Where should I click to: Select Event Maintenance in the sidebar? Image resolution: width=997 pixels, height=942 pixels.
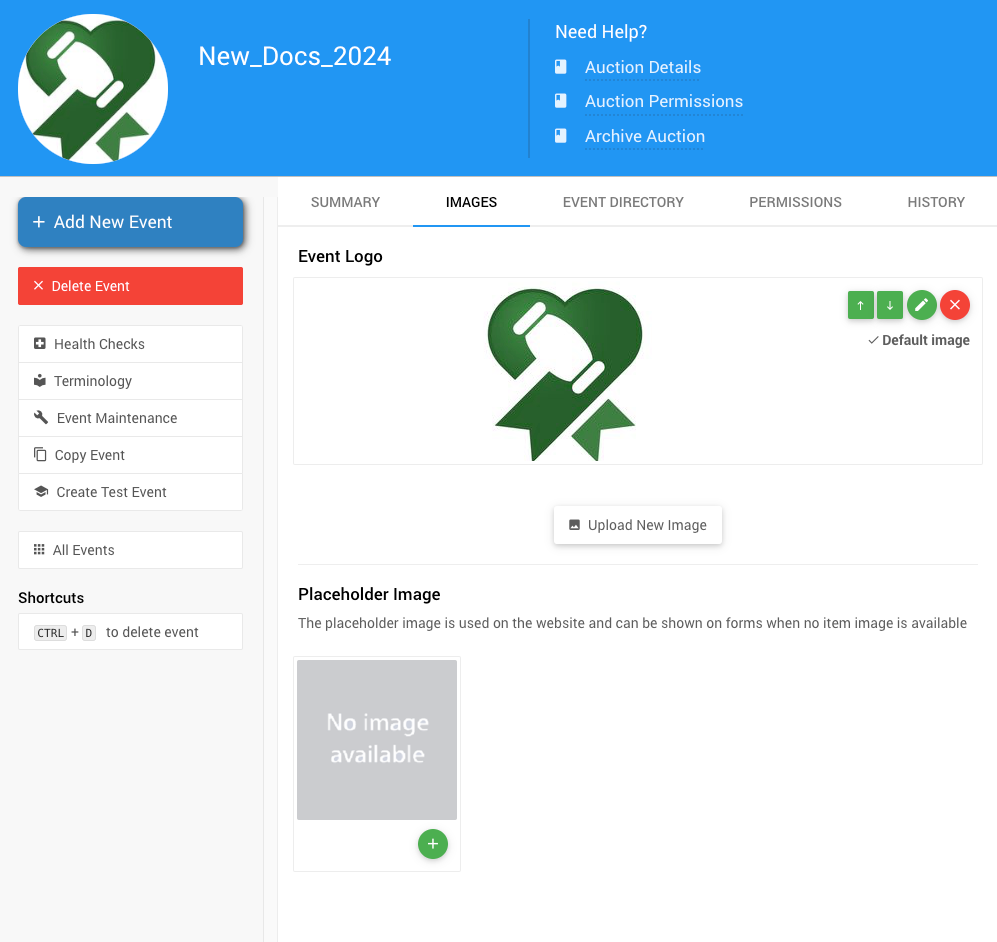pyautogui.click(x=130, y=418)
